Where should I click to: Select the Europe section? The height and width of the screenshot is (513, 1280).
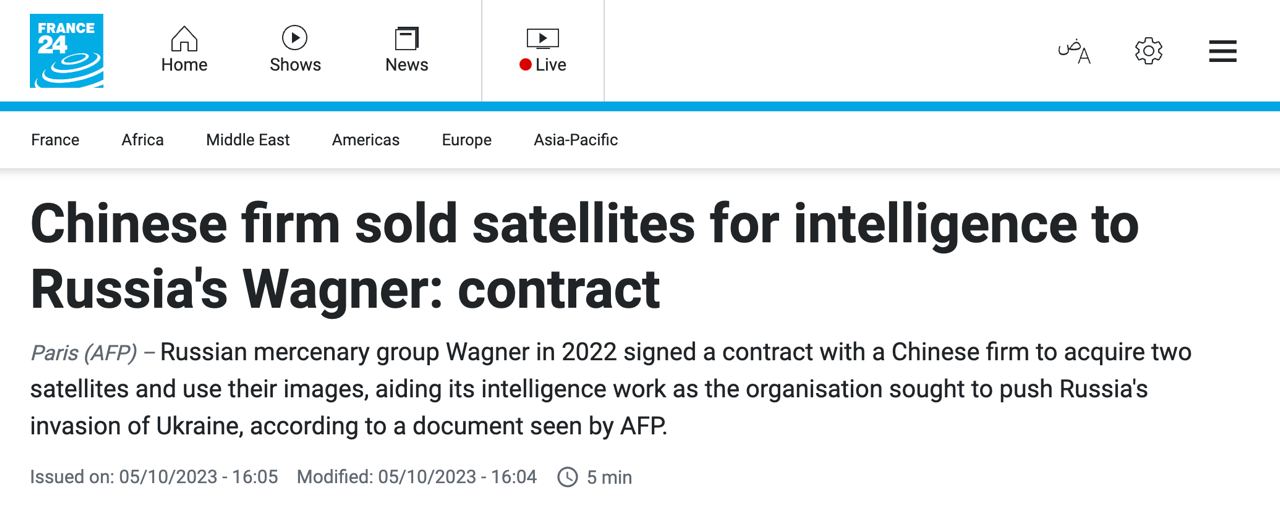tap(467, 140)
